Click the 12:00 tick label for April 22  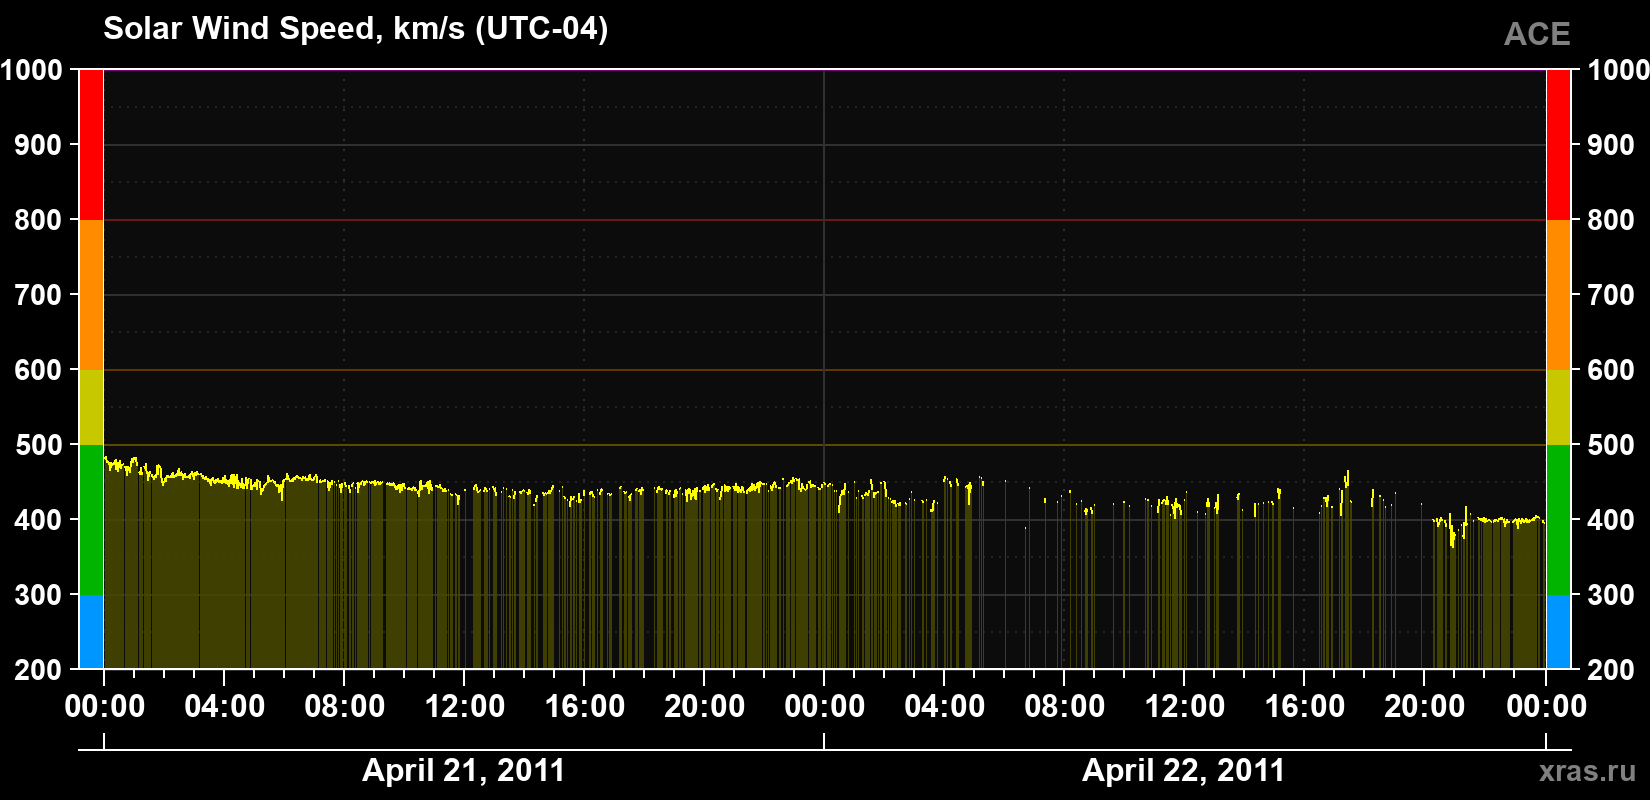1185,707
